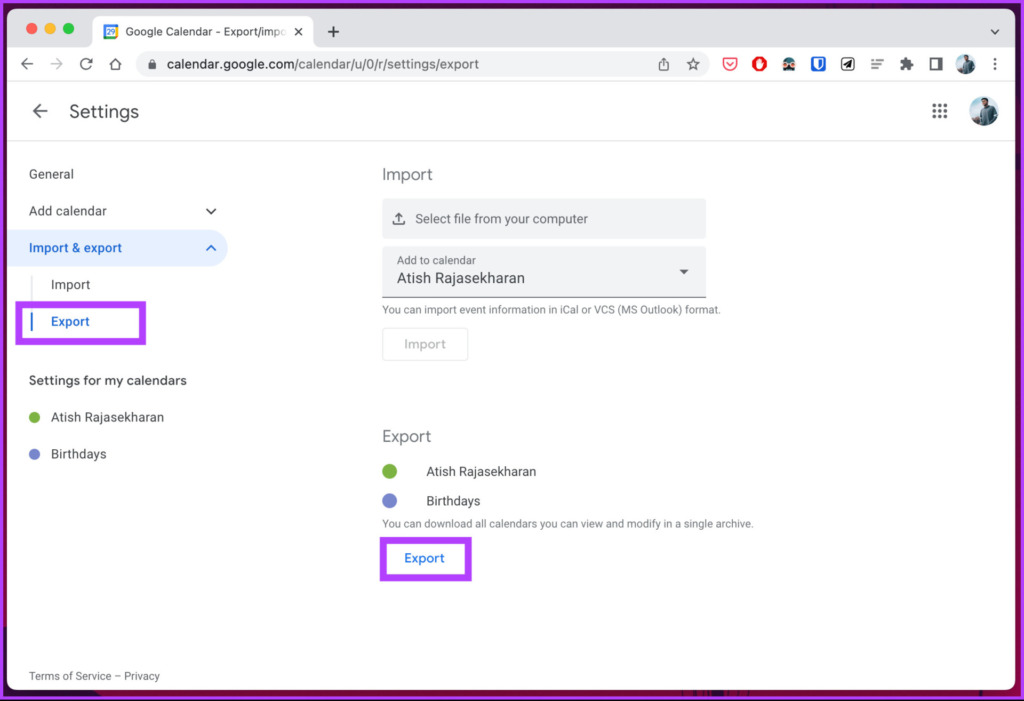Screen dimensions: 1024x701
Task: Toggle the browser side panel
Action: pos(936,64)
